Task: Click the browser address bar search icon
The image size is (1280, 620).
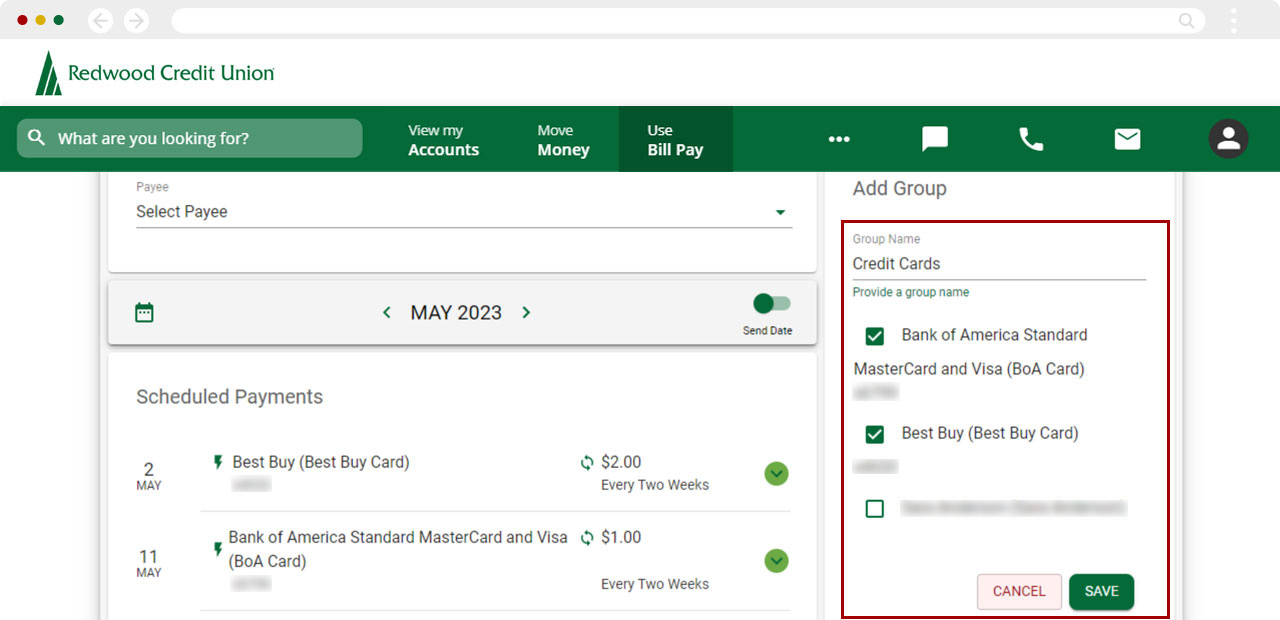Action: (1187, 20)
